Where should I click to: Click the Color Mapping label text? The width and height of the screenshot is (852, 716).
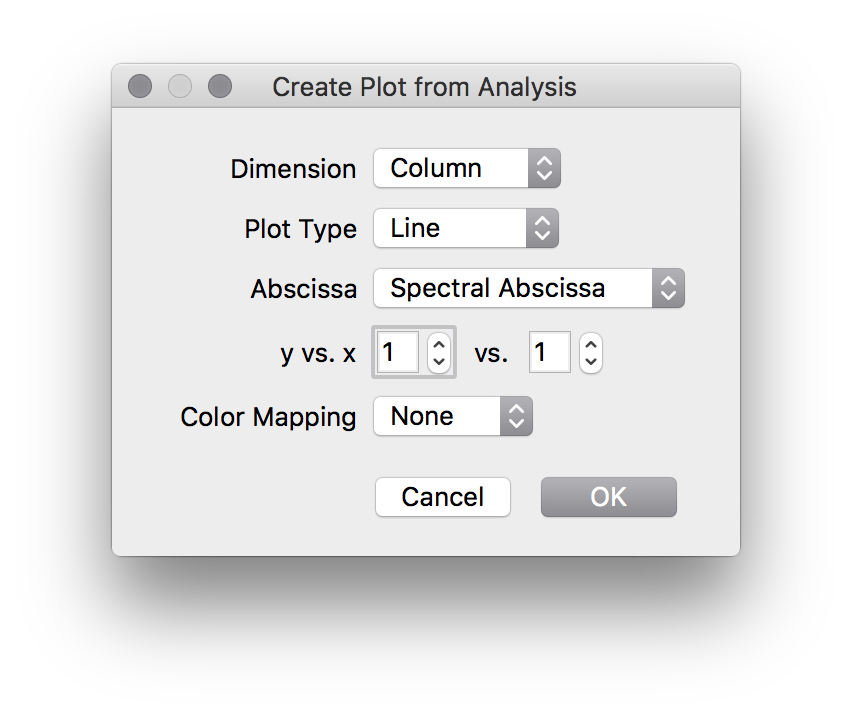268,417
